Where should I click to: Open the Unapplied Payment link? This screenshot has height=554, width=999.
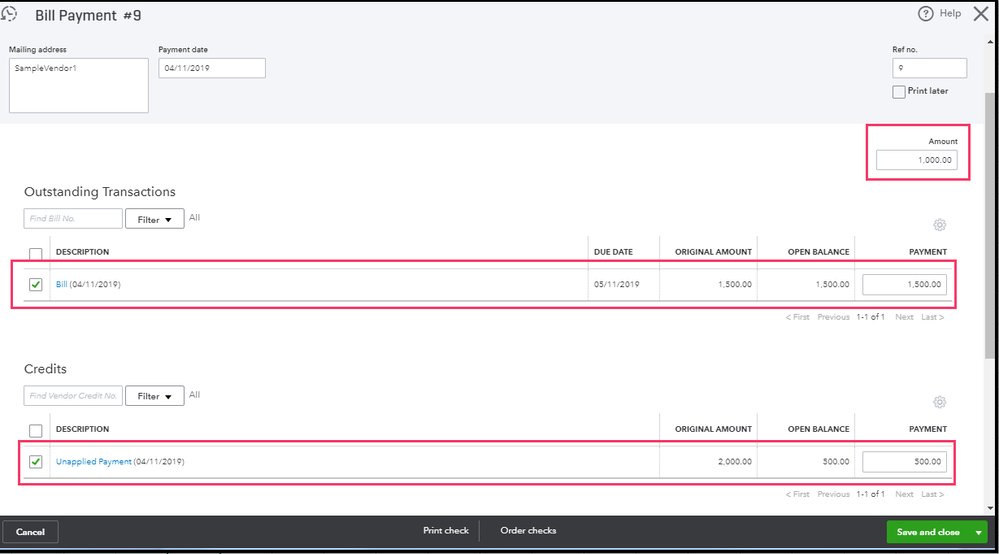coord(94,461)
